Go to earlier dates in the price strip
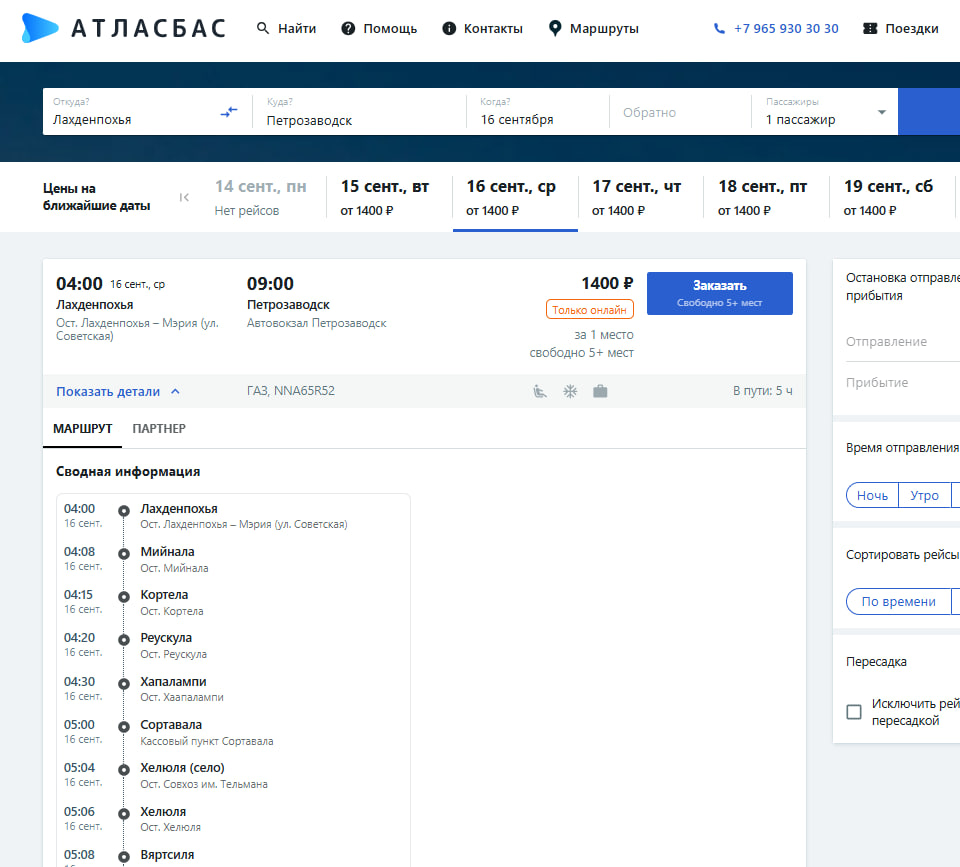960x867 pixels. pyautogui.click(x=184, y=197)
